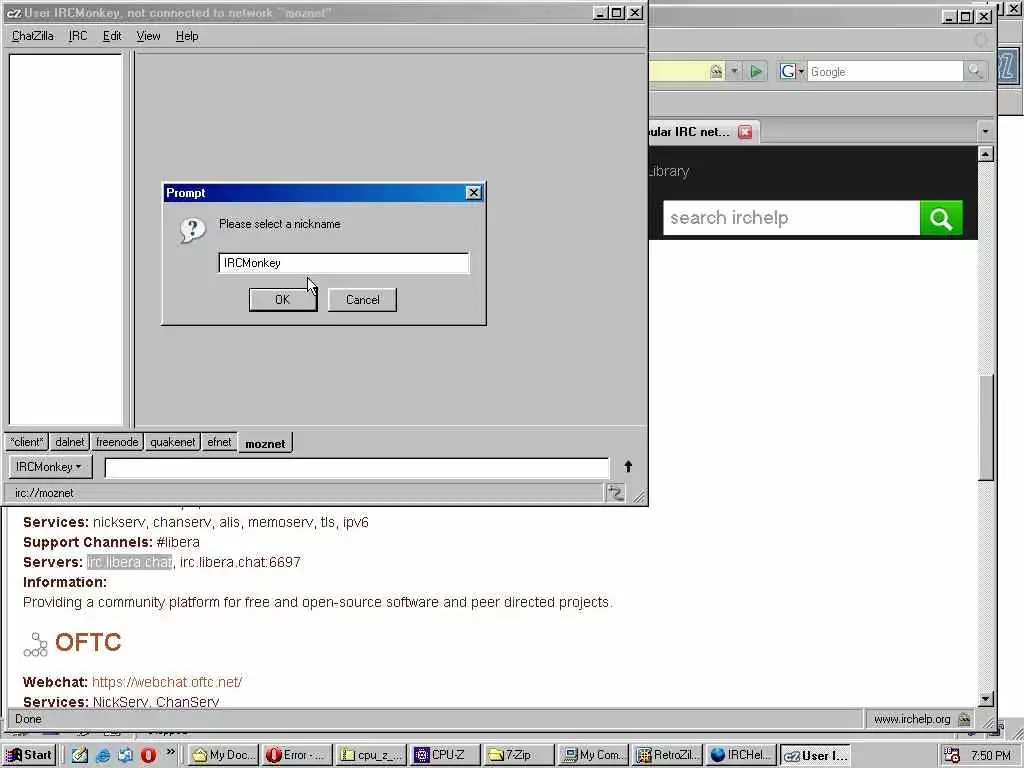
Task: Open the Google search engine dropdown
Action: (792, 71)
